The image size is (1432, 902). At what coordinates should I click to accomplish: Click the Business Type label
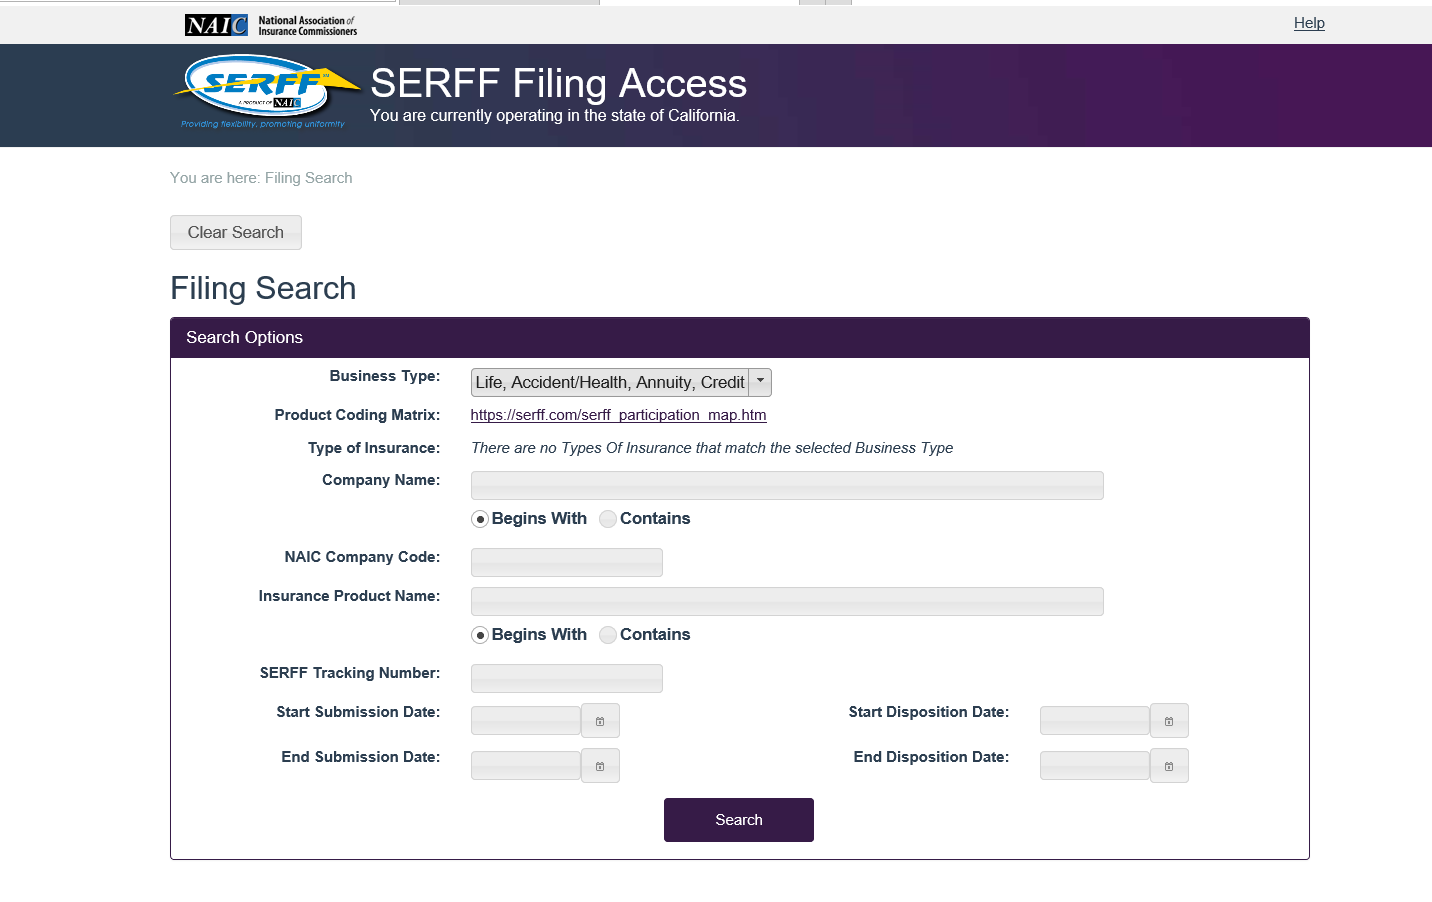[385, 376]
